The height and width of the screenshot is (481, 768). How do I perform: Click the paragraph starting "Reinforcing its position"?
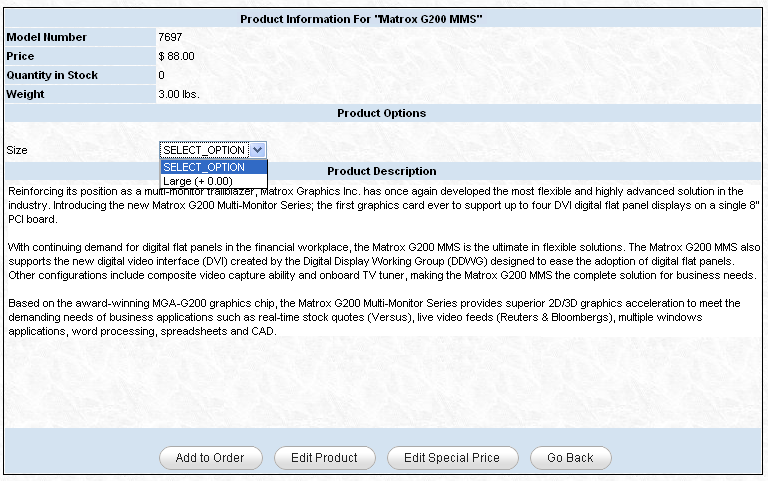click(x=384, y=205)
